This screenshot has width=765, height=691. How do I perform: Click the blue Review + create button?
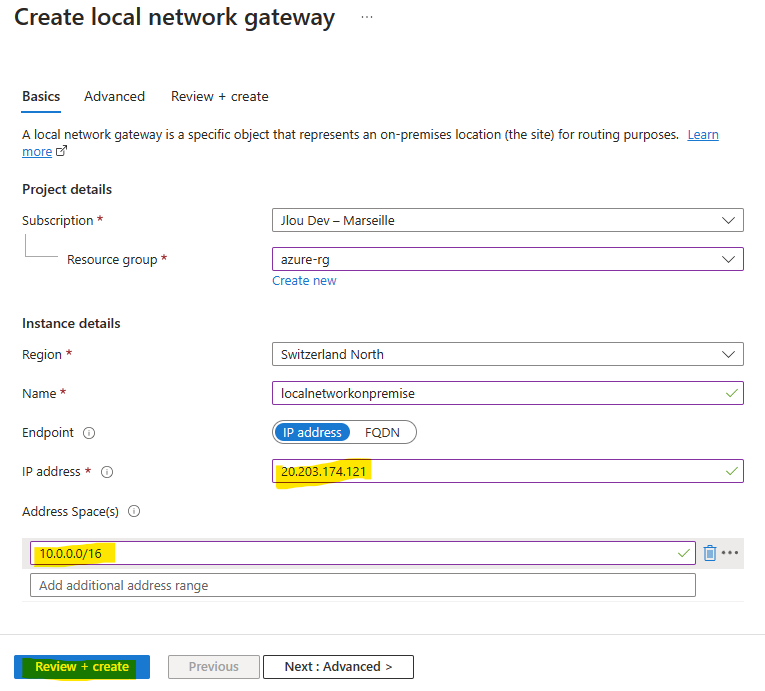[x=82, y=667]
